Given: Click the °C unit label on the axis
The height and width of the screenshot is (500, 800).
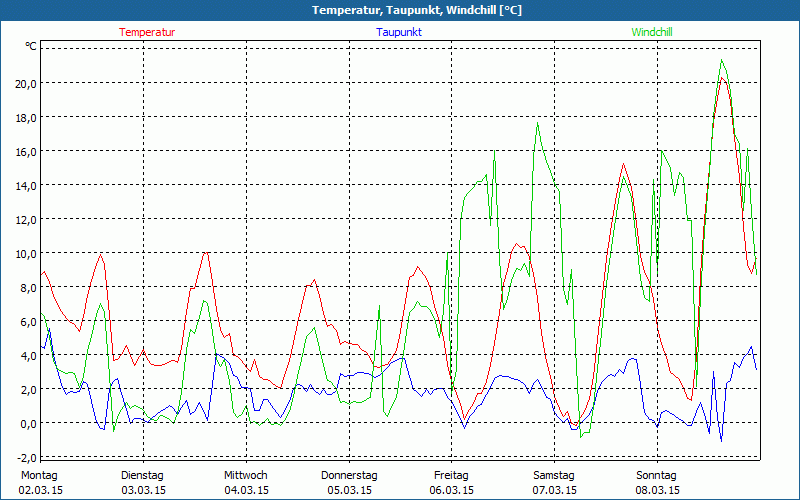Looking at the screenshot, I should 31,46.
